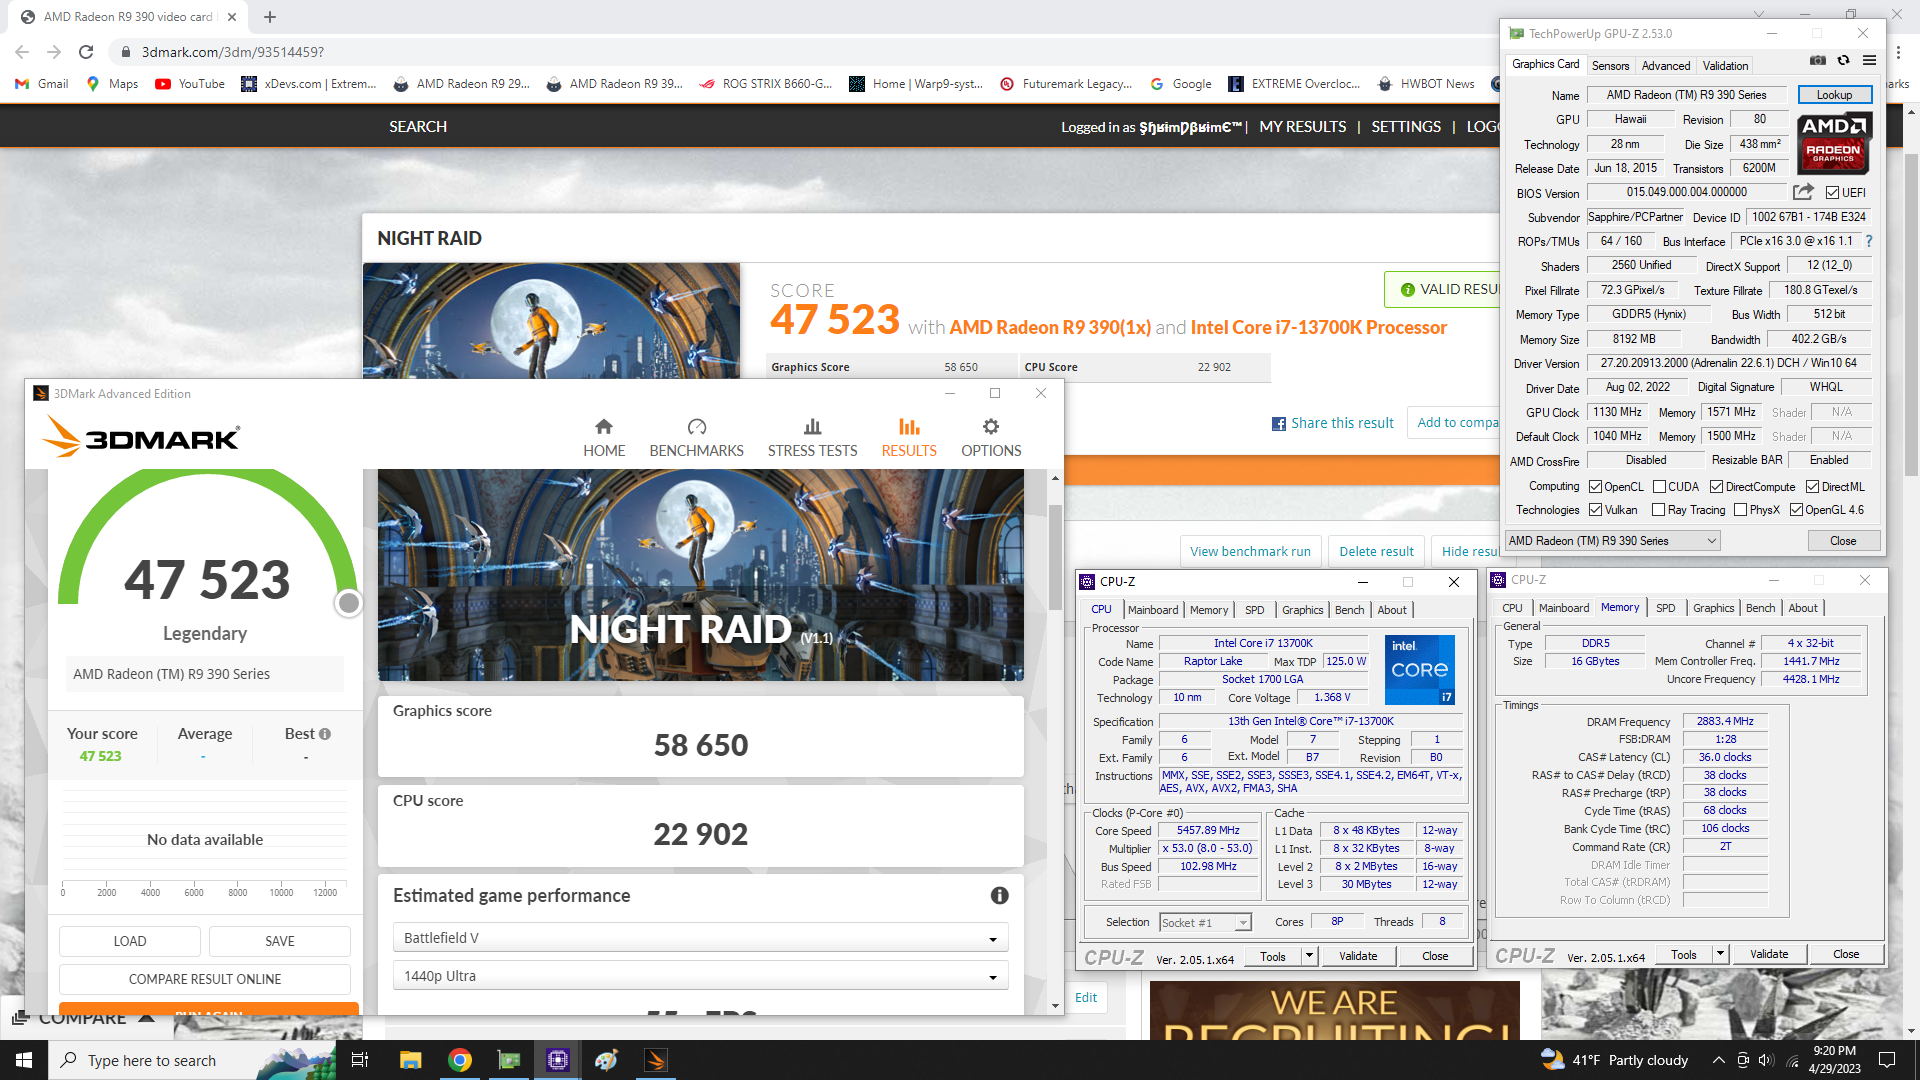The height and width of the screenshot is (1080, 1920).
Task: Go back in browser
Action: tap(22, 52)
